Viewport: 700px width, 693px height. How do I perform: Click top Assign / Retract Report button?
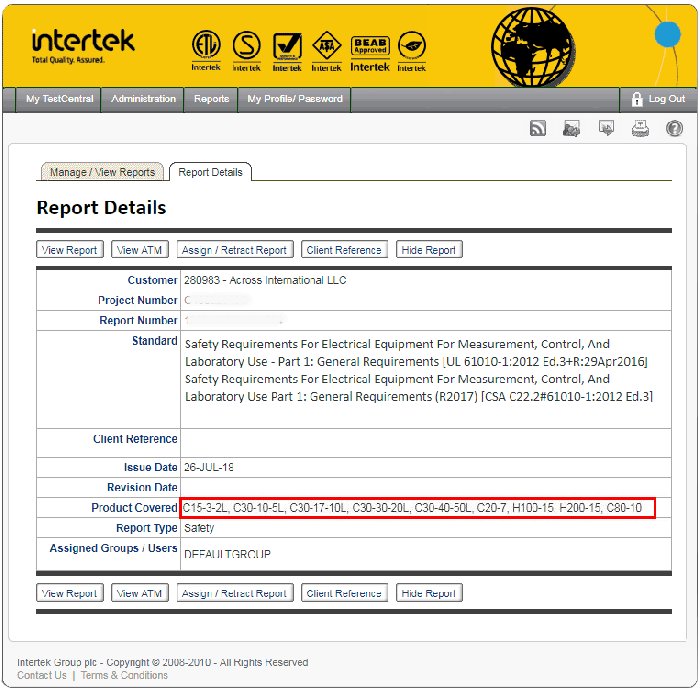tap(235, 250)
